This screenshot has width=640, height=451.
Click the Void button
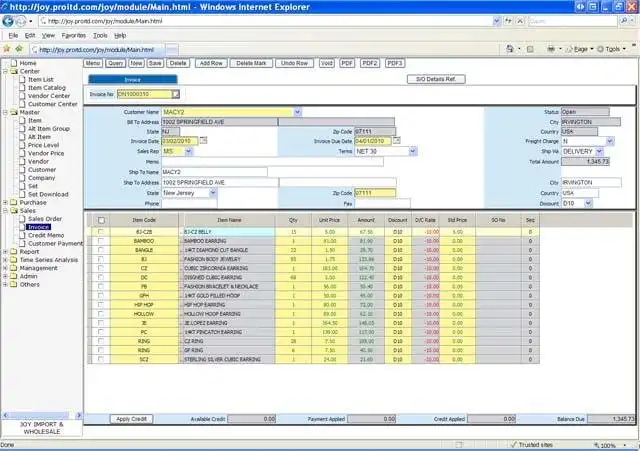pos(327,63)
